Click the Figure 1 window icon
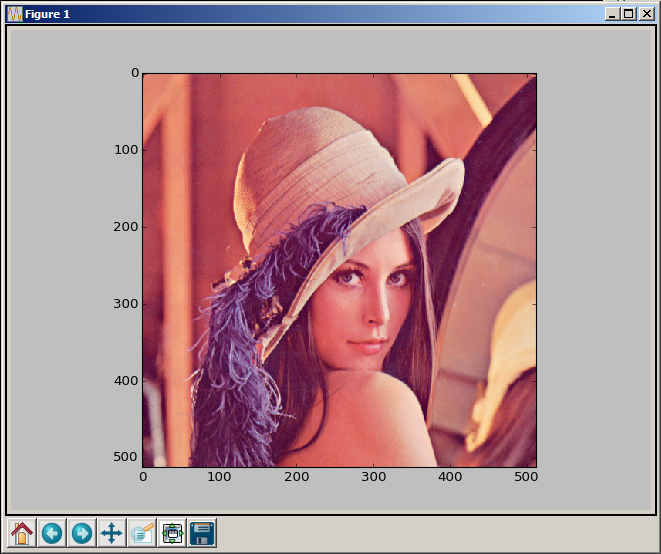 (15, 14)
